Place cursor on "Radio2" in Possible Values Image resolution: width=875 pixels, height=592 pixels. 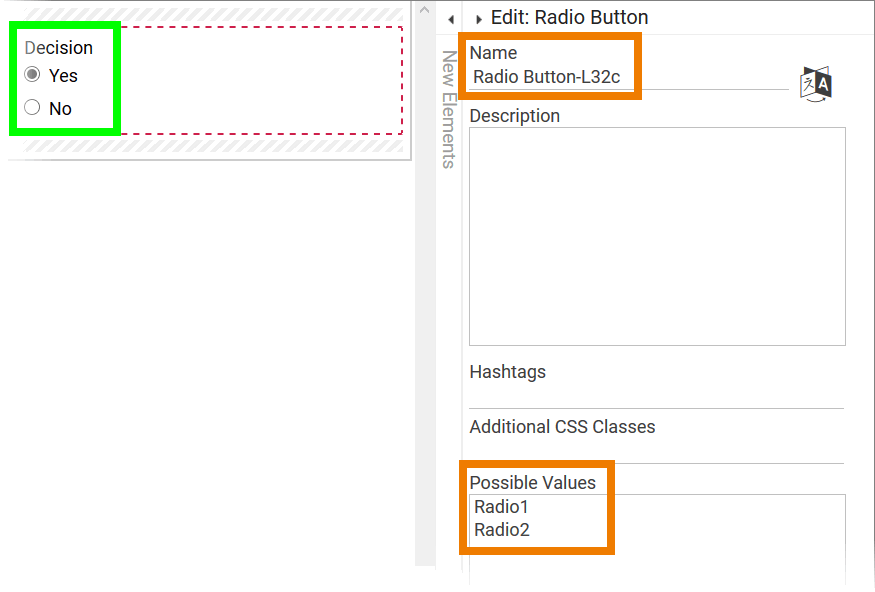(x=502, y=530)
